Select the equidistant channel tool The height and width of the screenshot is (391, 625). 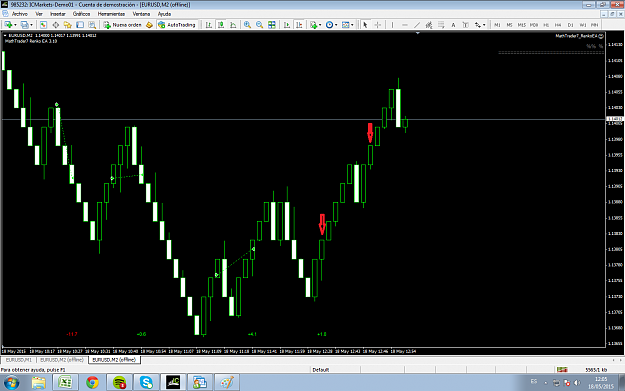coord(429,25)
